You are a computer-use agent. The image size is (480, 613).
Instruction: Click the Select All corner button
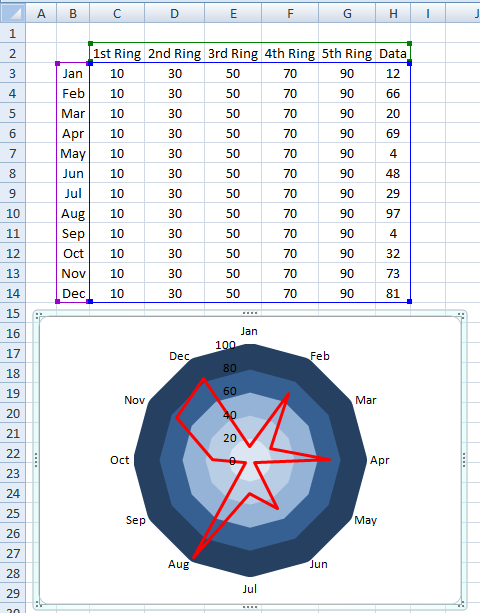pyautogui.click(x=13, y=13)
